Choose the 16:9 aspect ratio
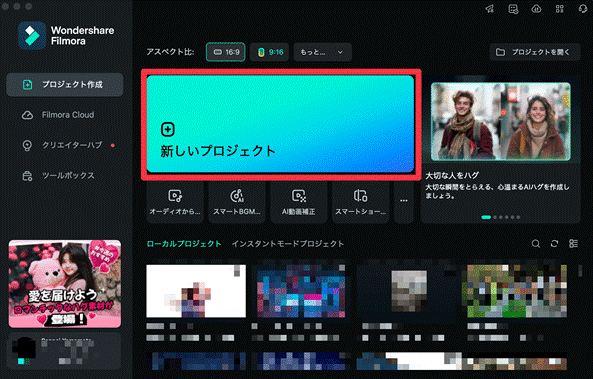Viewport: 593px width, 379px height. pos(226,52)
